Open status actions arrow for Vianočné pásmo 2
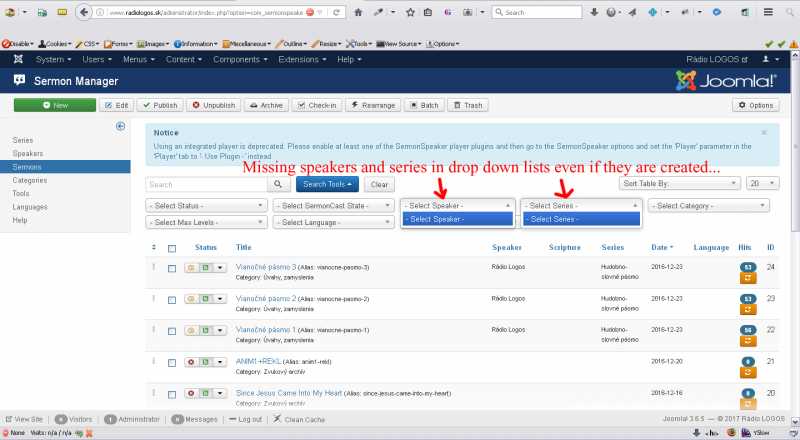The image size is (800, 440). [x=220, y=299]
